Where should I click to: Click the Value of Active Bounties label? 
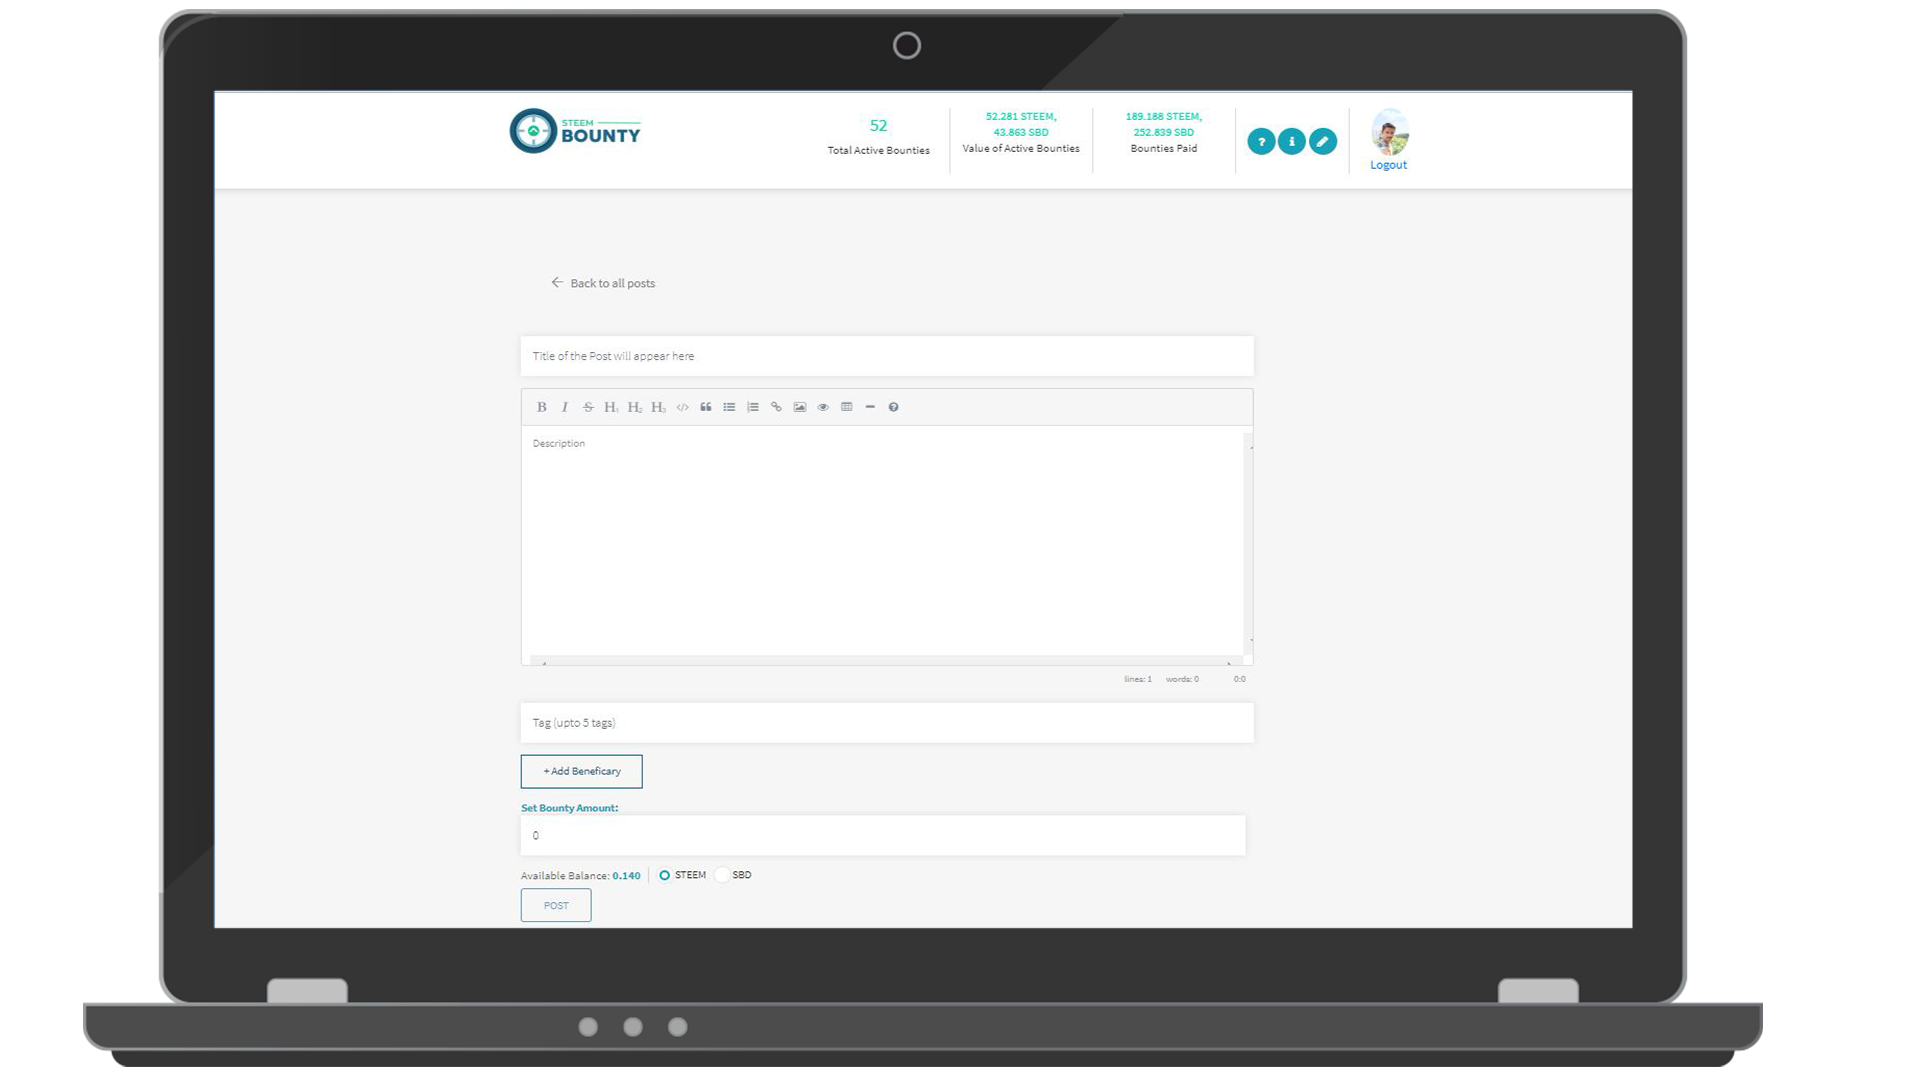tap(1021, 148)
